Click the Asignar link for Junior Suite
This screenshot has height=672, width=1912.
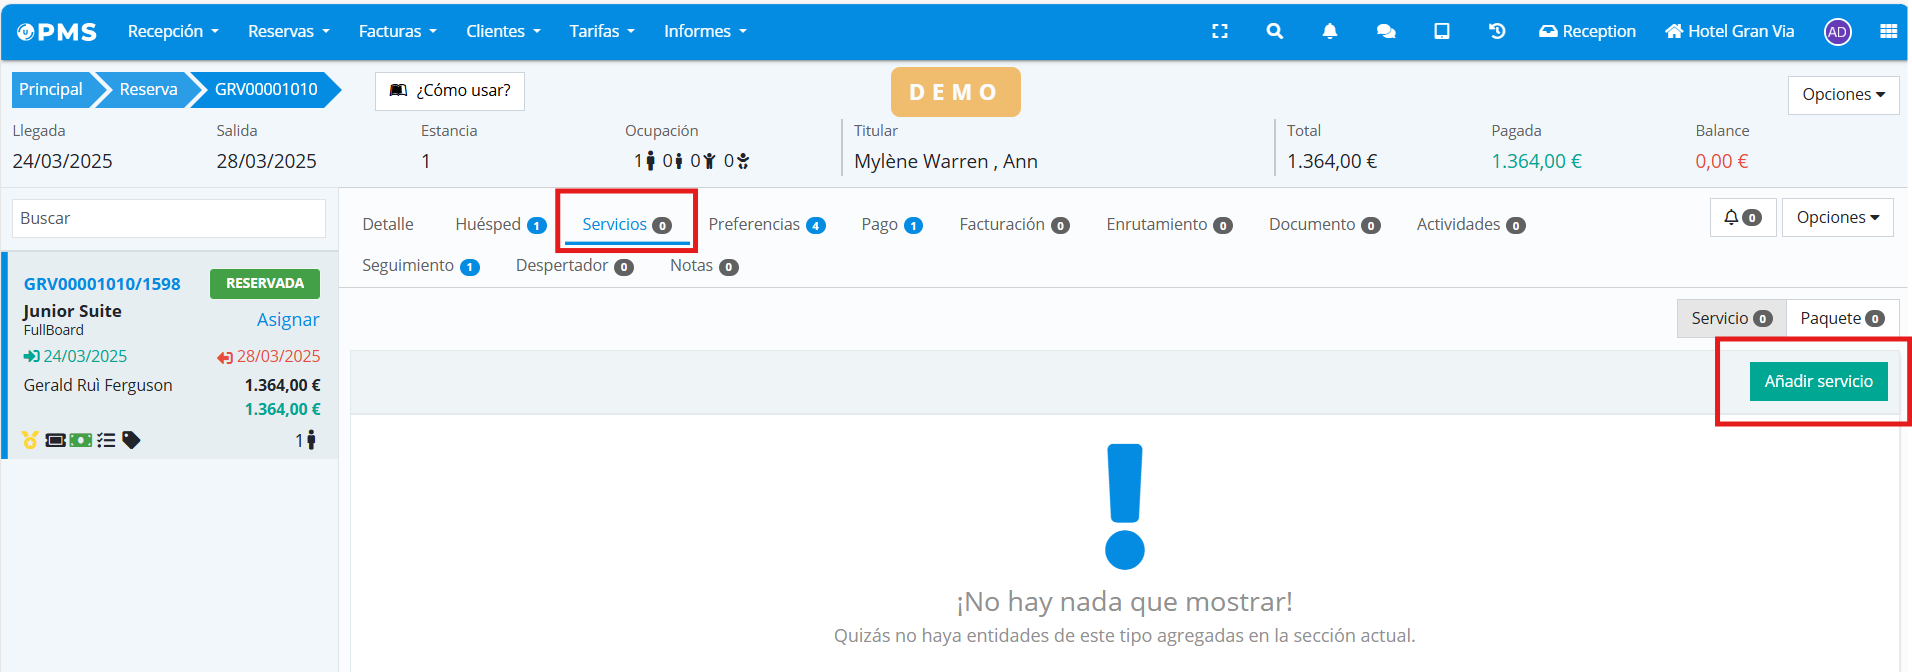(288, 319)
